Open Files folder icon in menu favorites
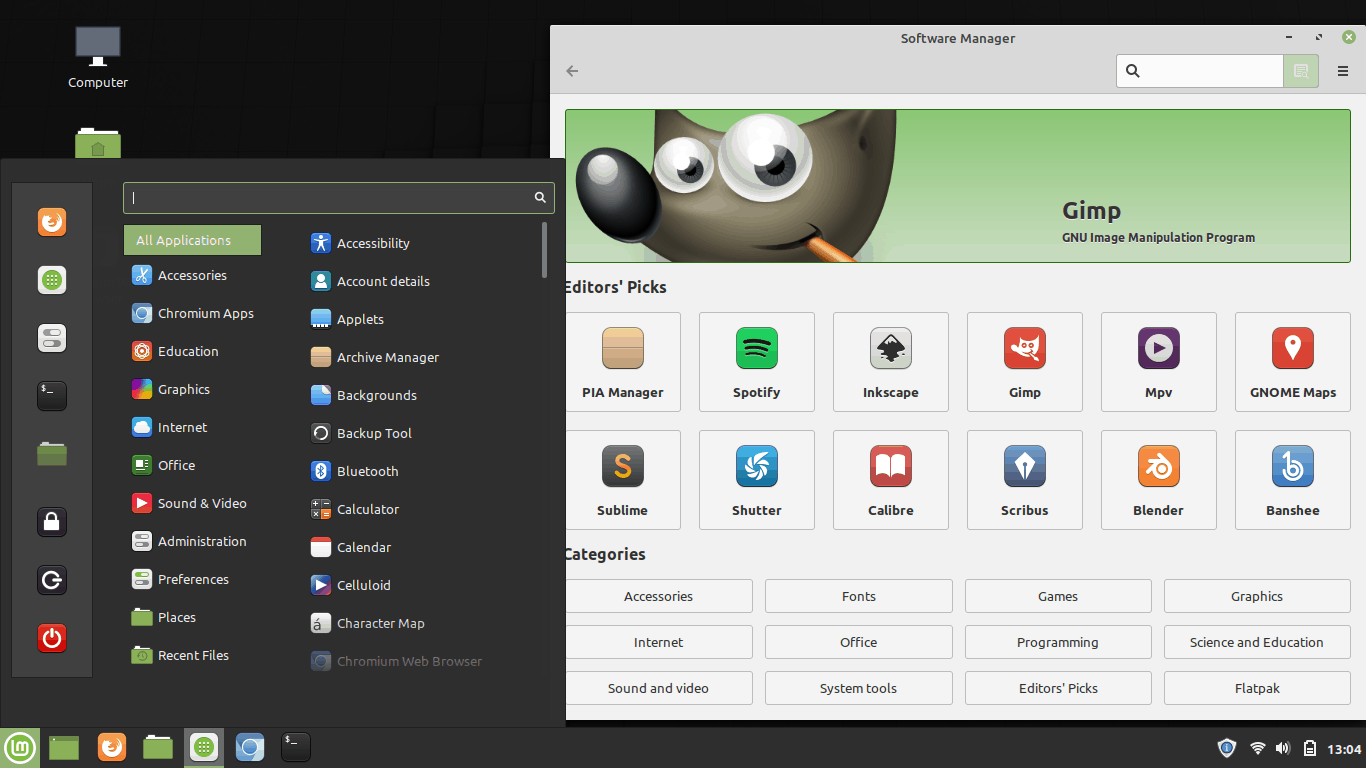This screenshot has height=768, width=1366. pos(52,454)
